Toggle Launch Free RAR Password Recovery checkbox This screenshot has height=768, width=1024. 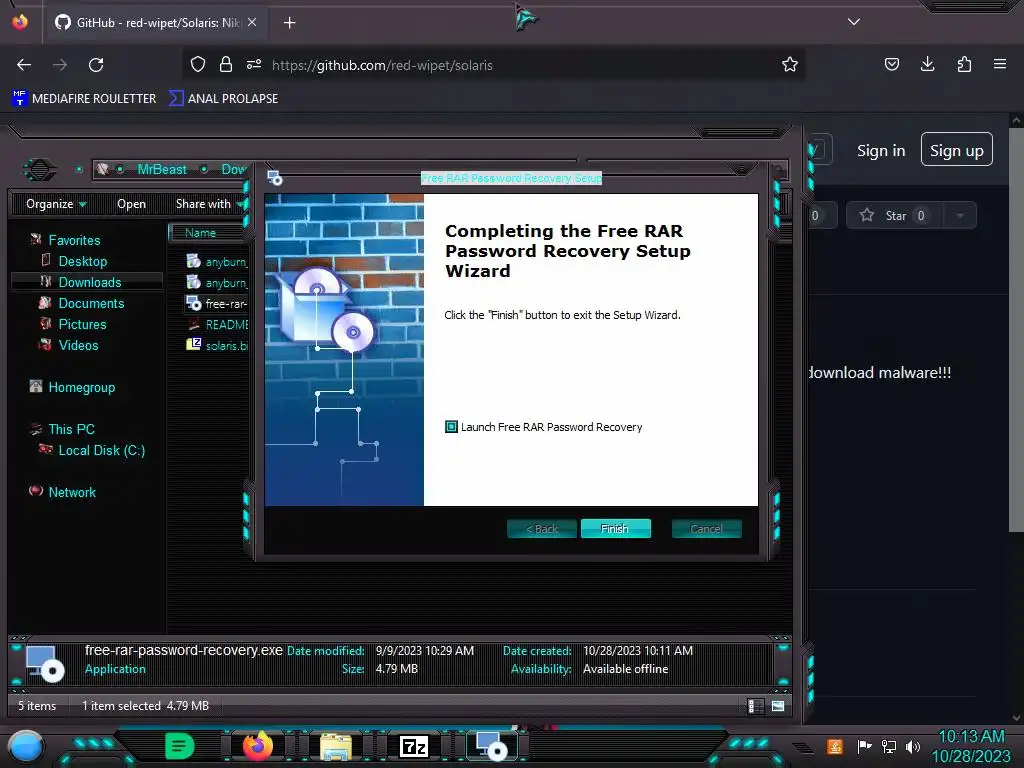pos(451,426)
